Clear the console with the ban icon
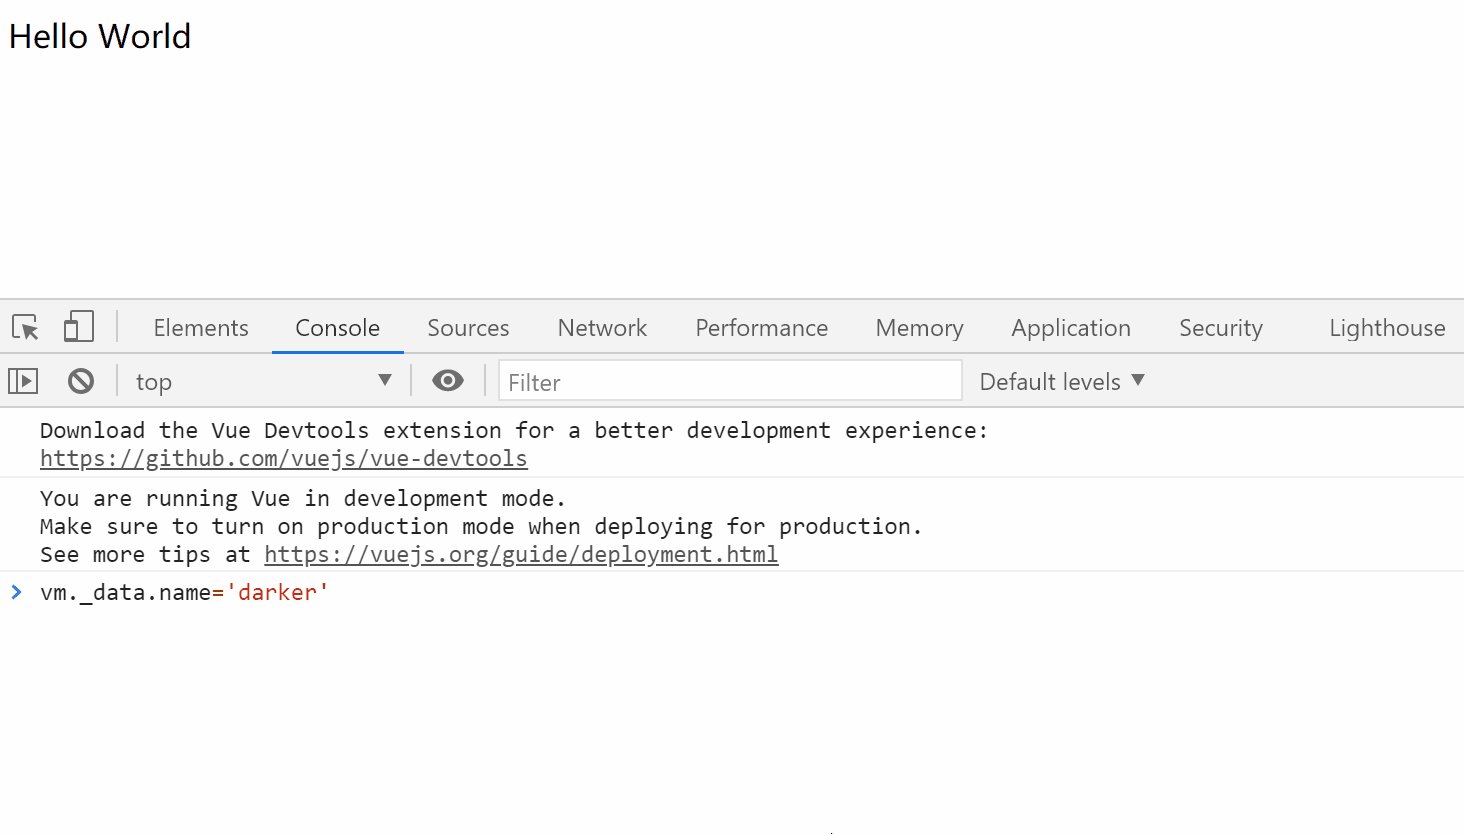 pos(81,381)
